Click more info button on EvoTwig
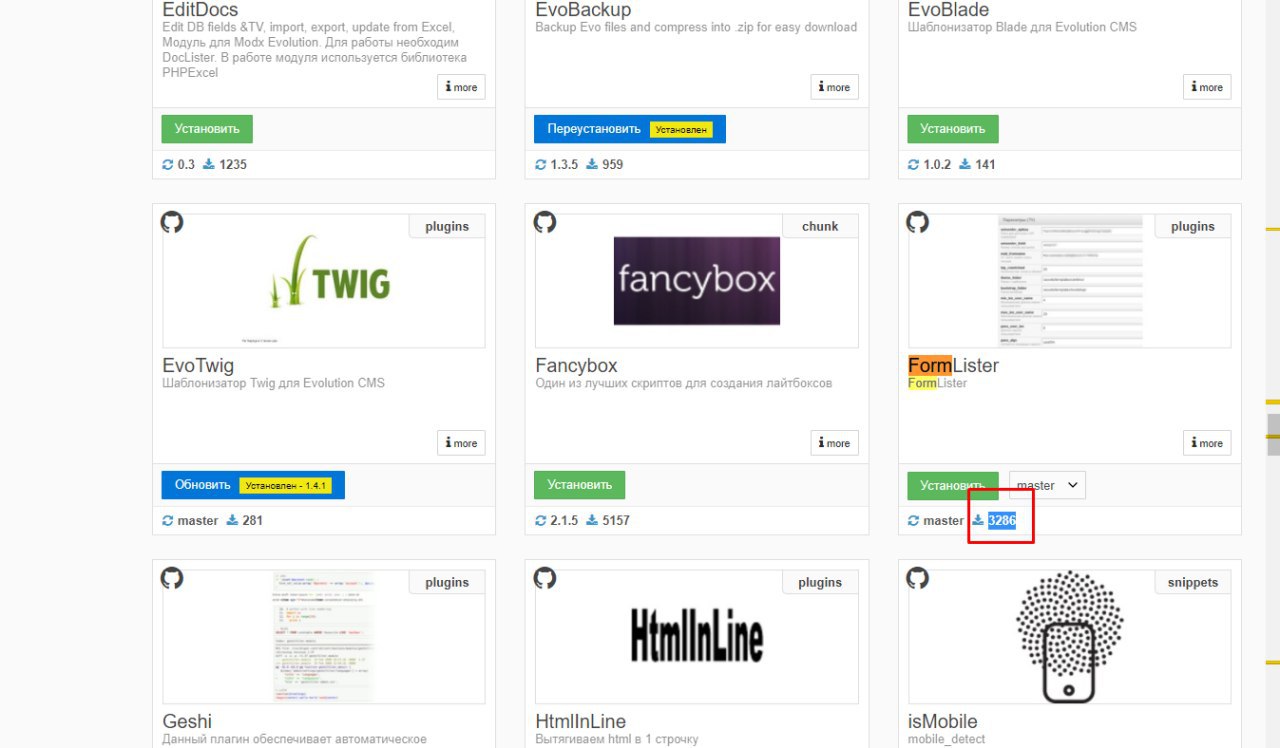 point(461,443)
